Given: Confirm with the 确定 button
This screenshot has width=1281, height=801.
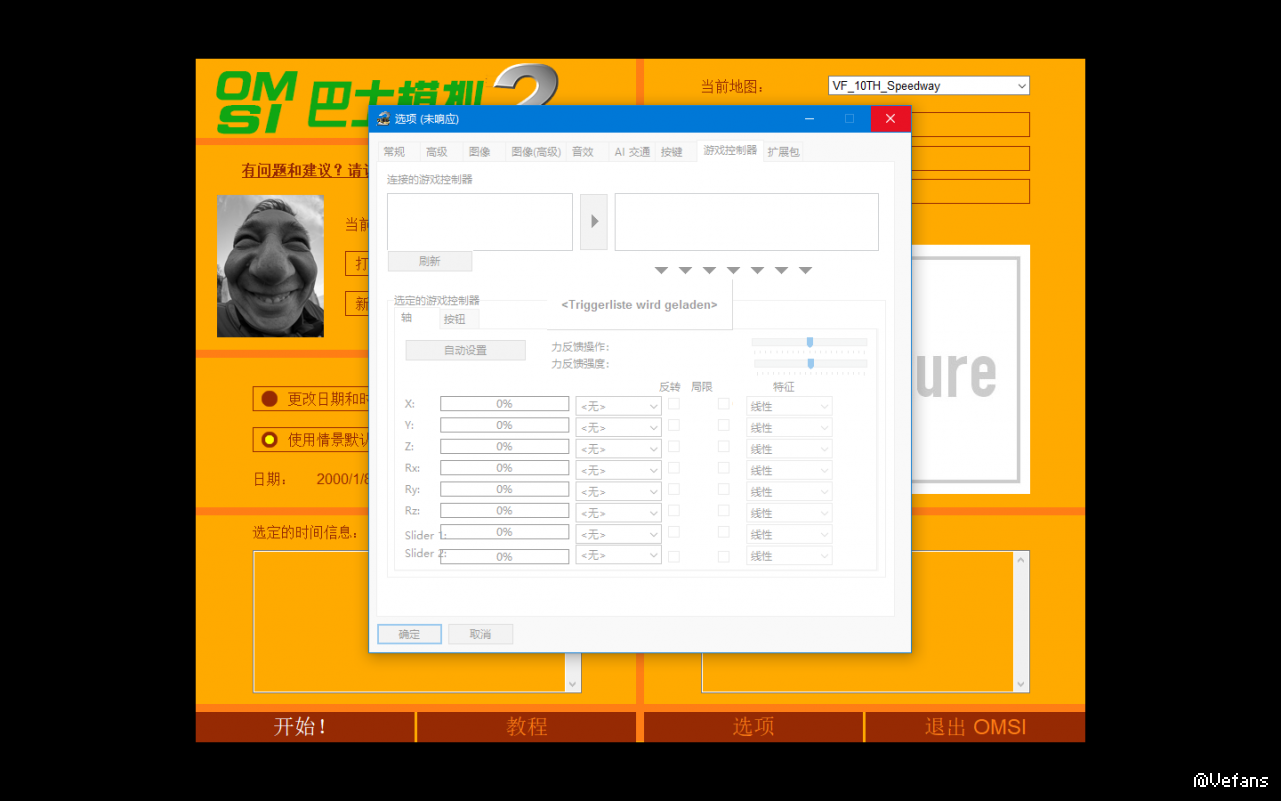Looking at the screenshot, I should point(410,634).
